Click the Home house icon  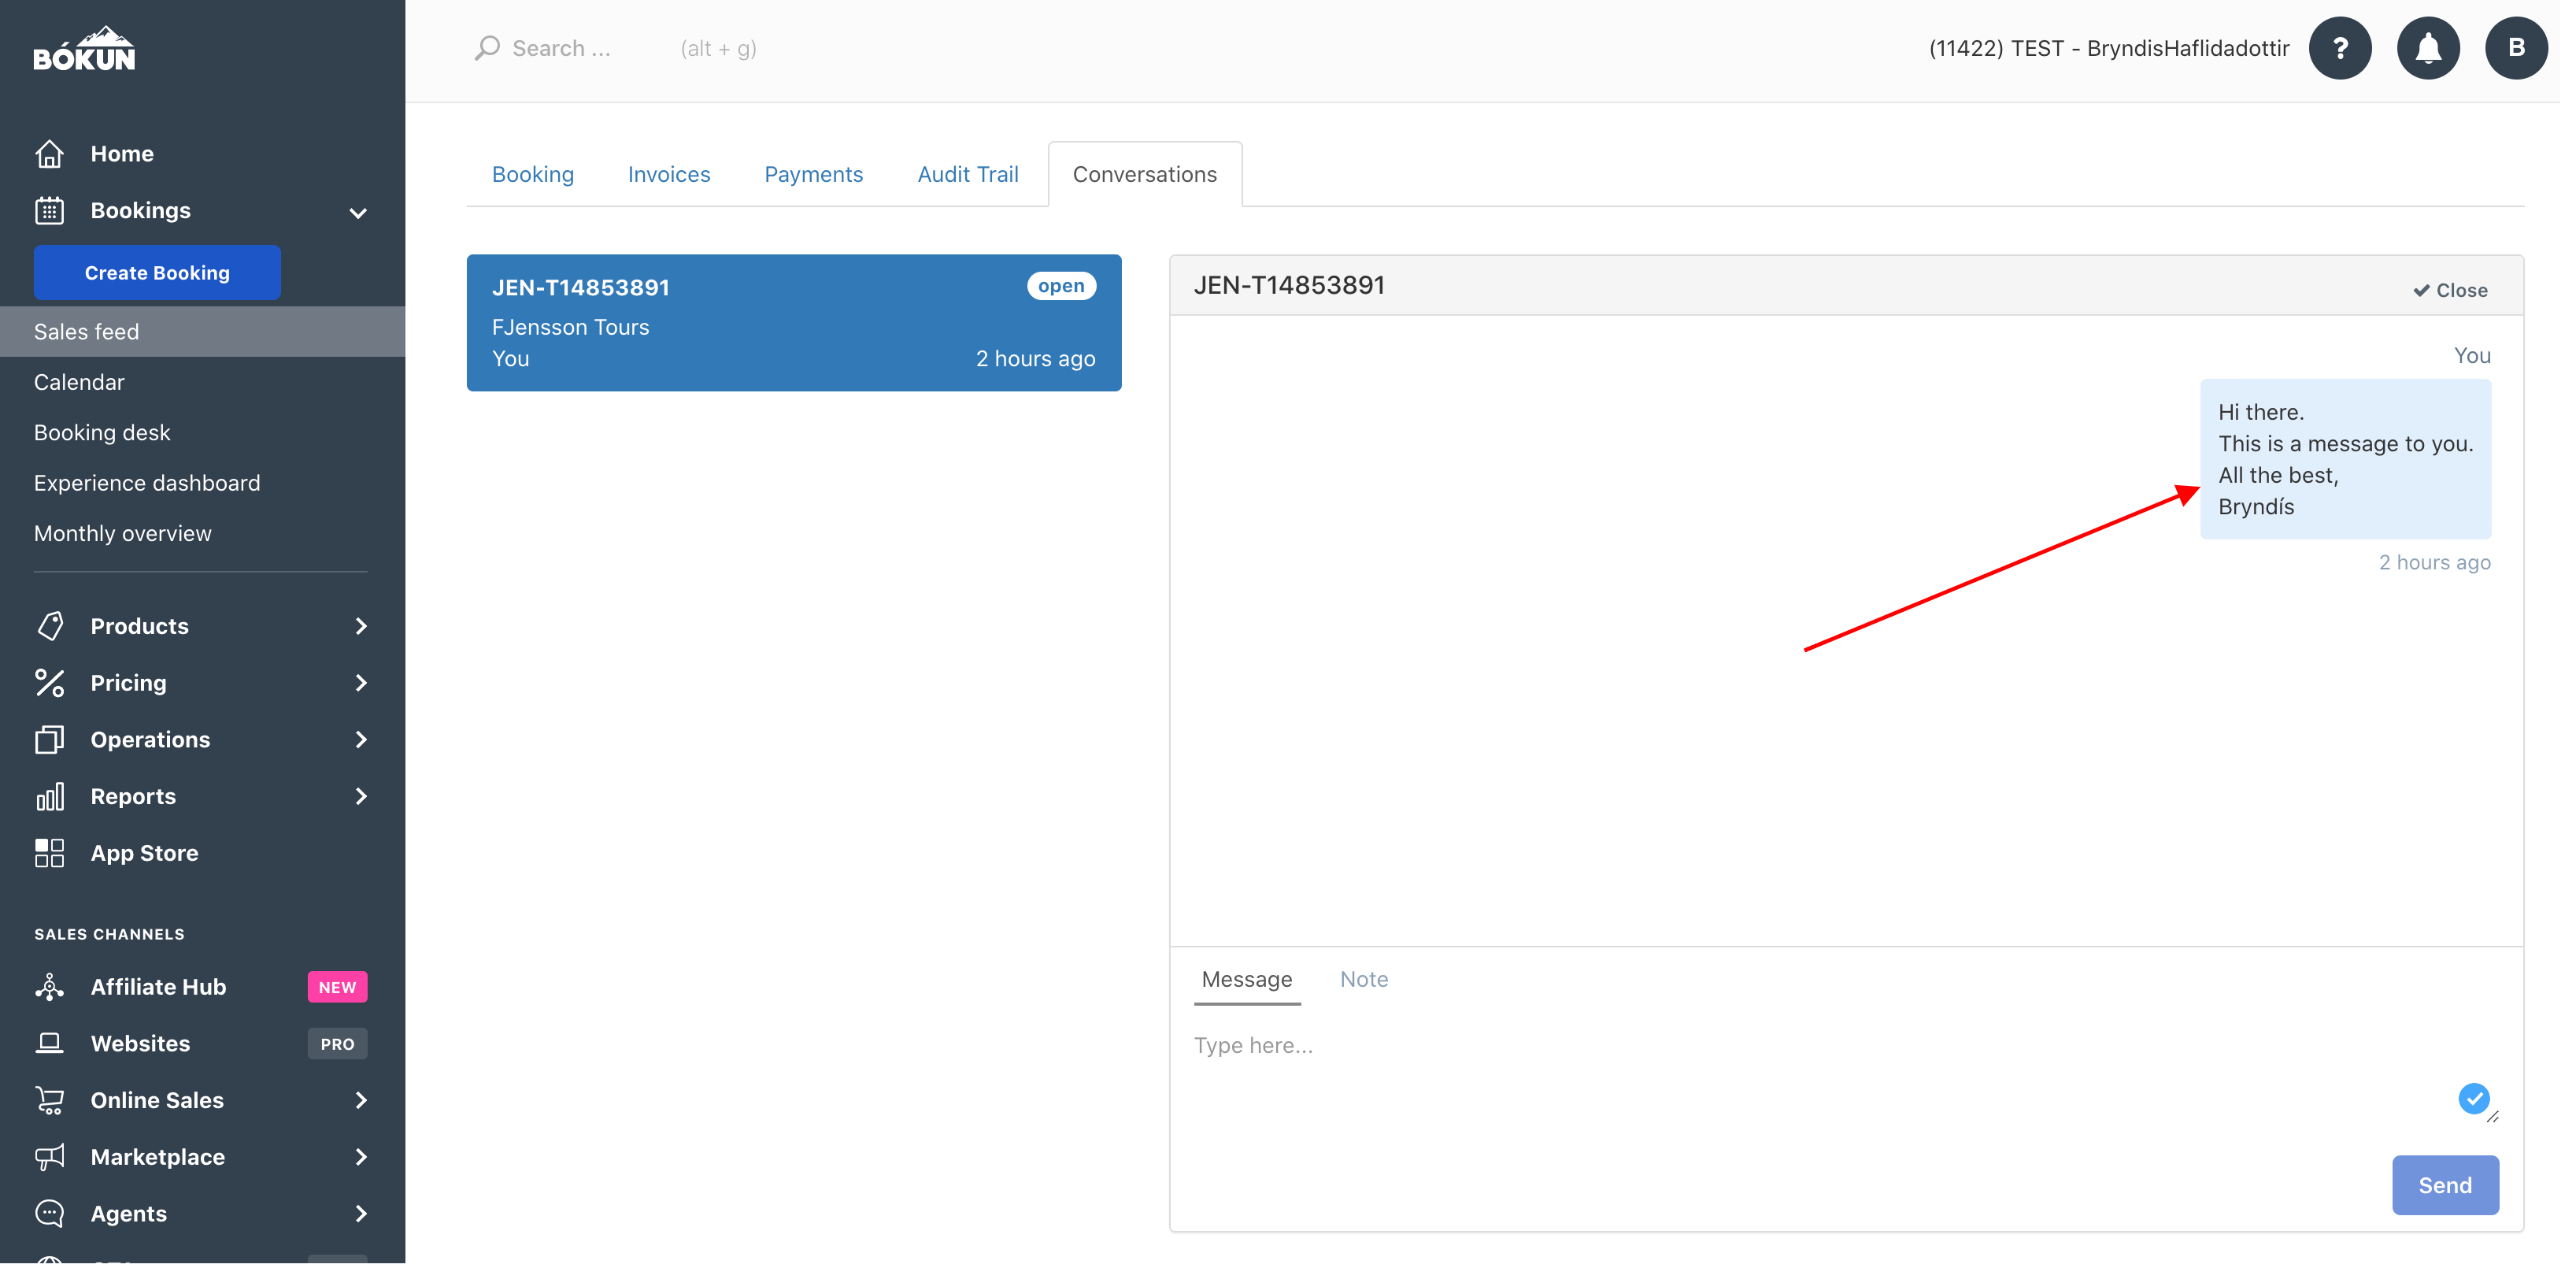tap(49, 155)
